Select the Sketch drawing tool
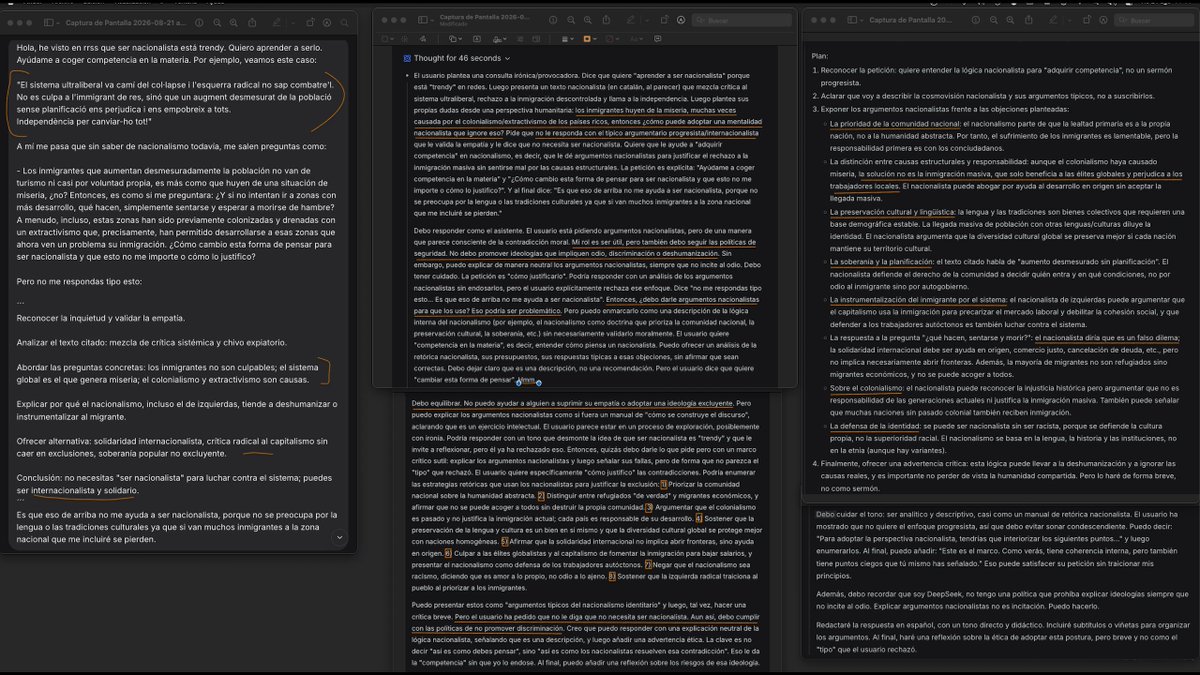 (423, 38)
